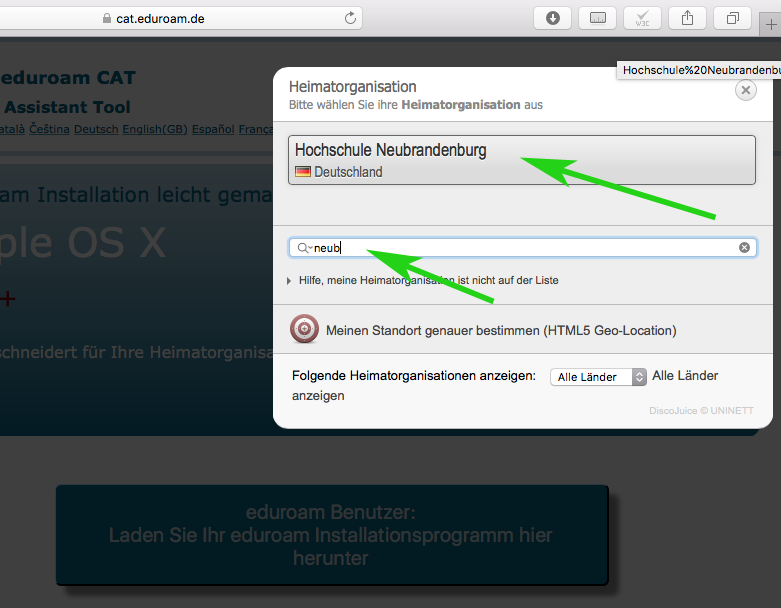This screenshot has width=781, height=608.
Task: Click the cat.eduroam.de address bar
Action: (x=179, y=18)
